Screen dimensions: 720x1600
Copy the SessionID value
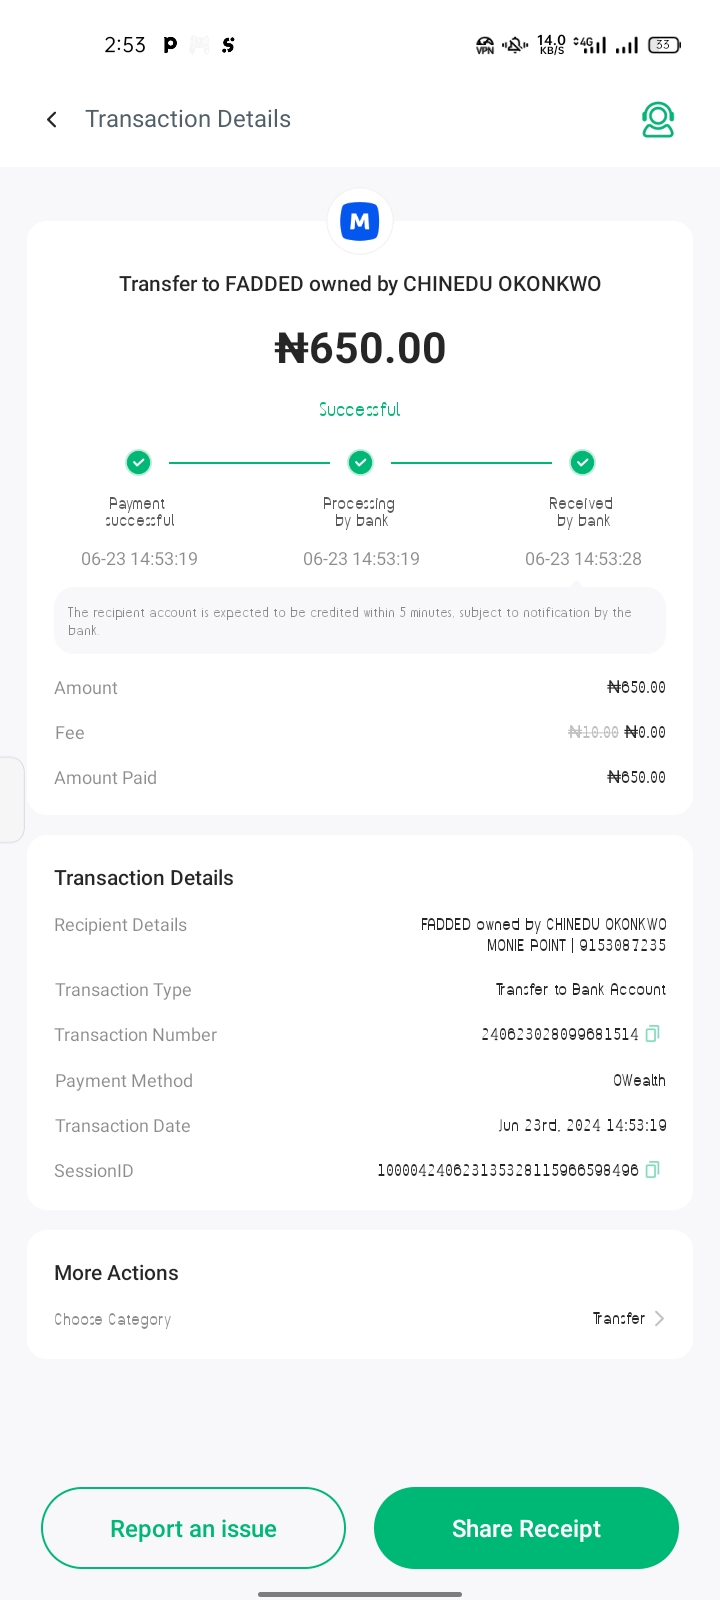click(653, 1170)
